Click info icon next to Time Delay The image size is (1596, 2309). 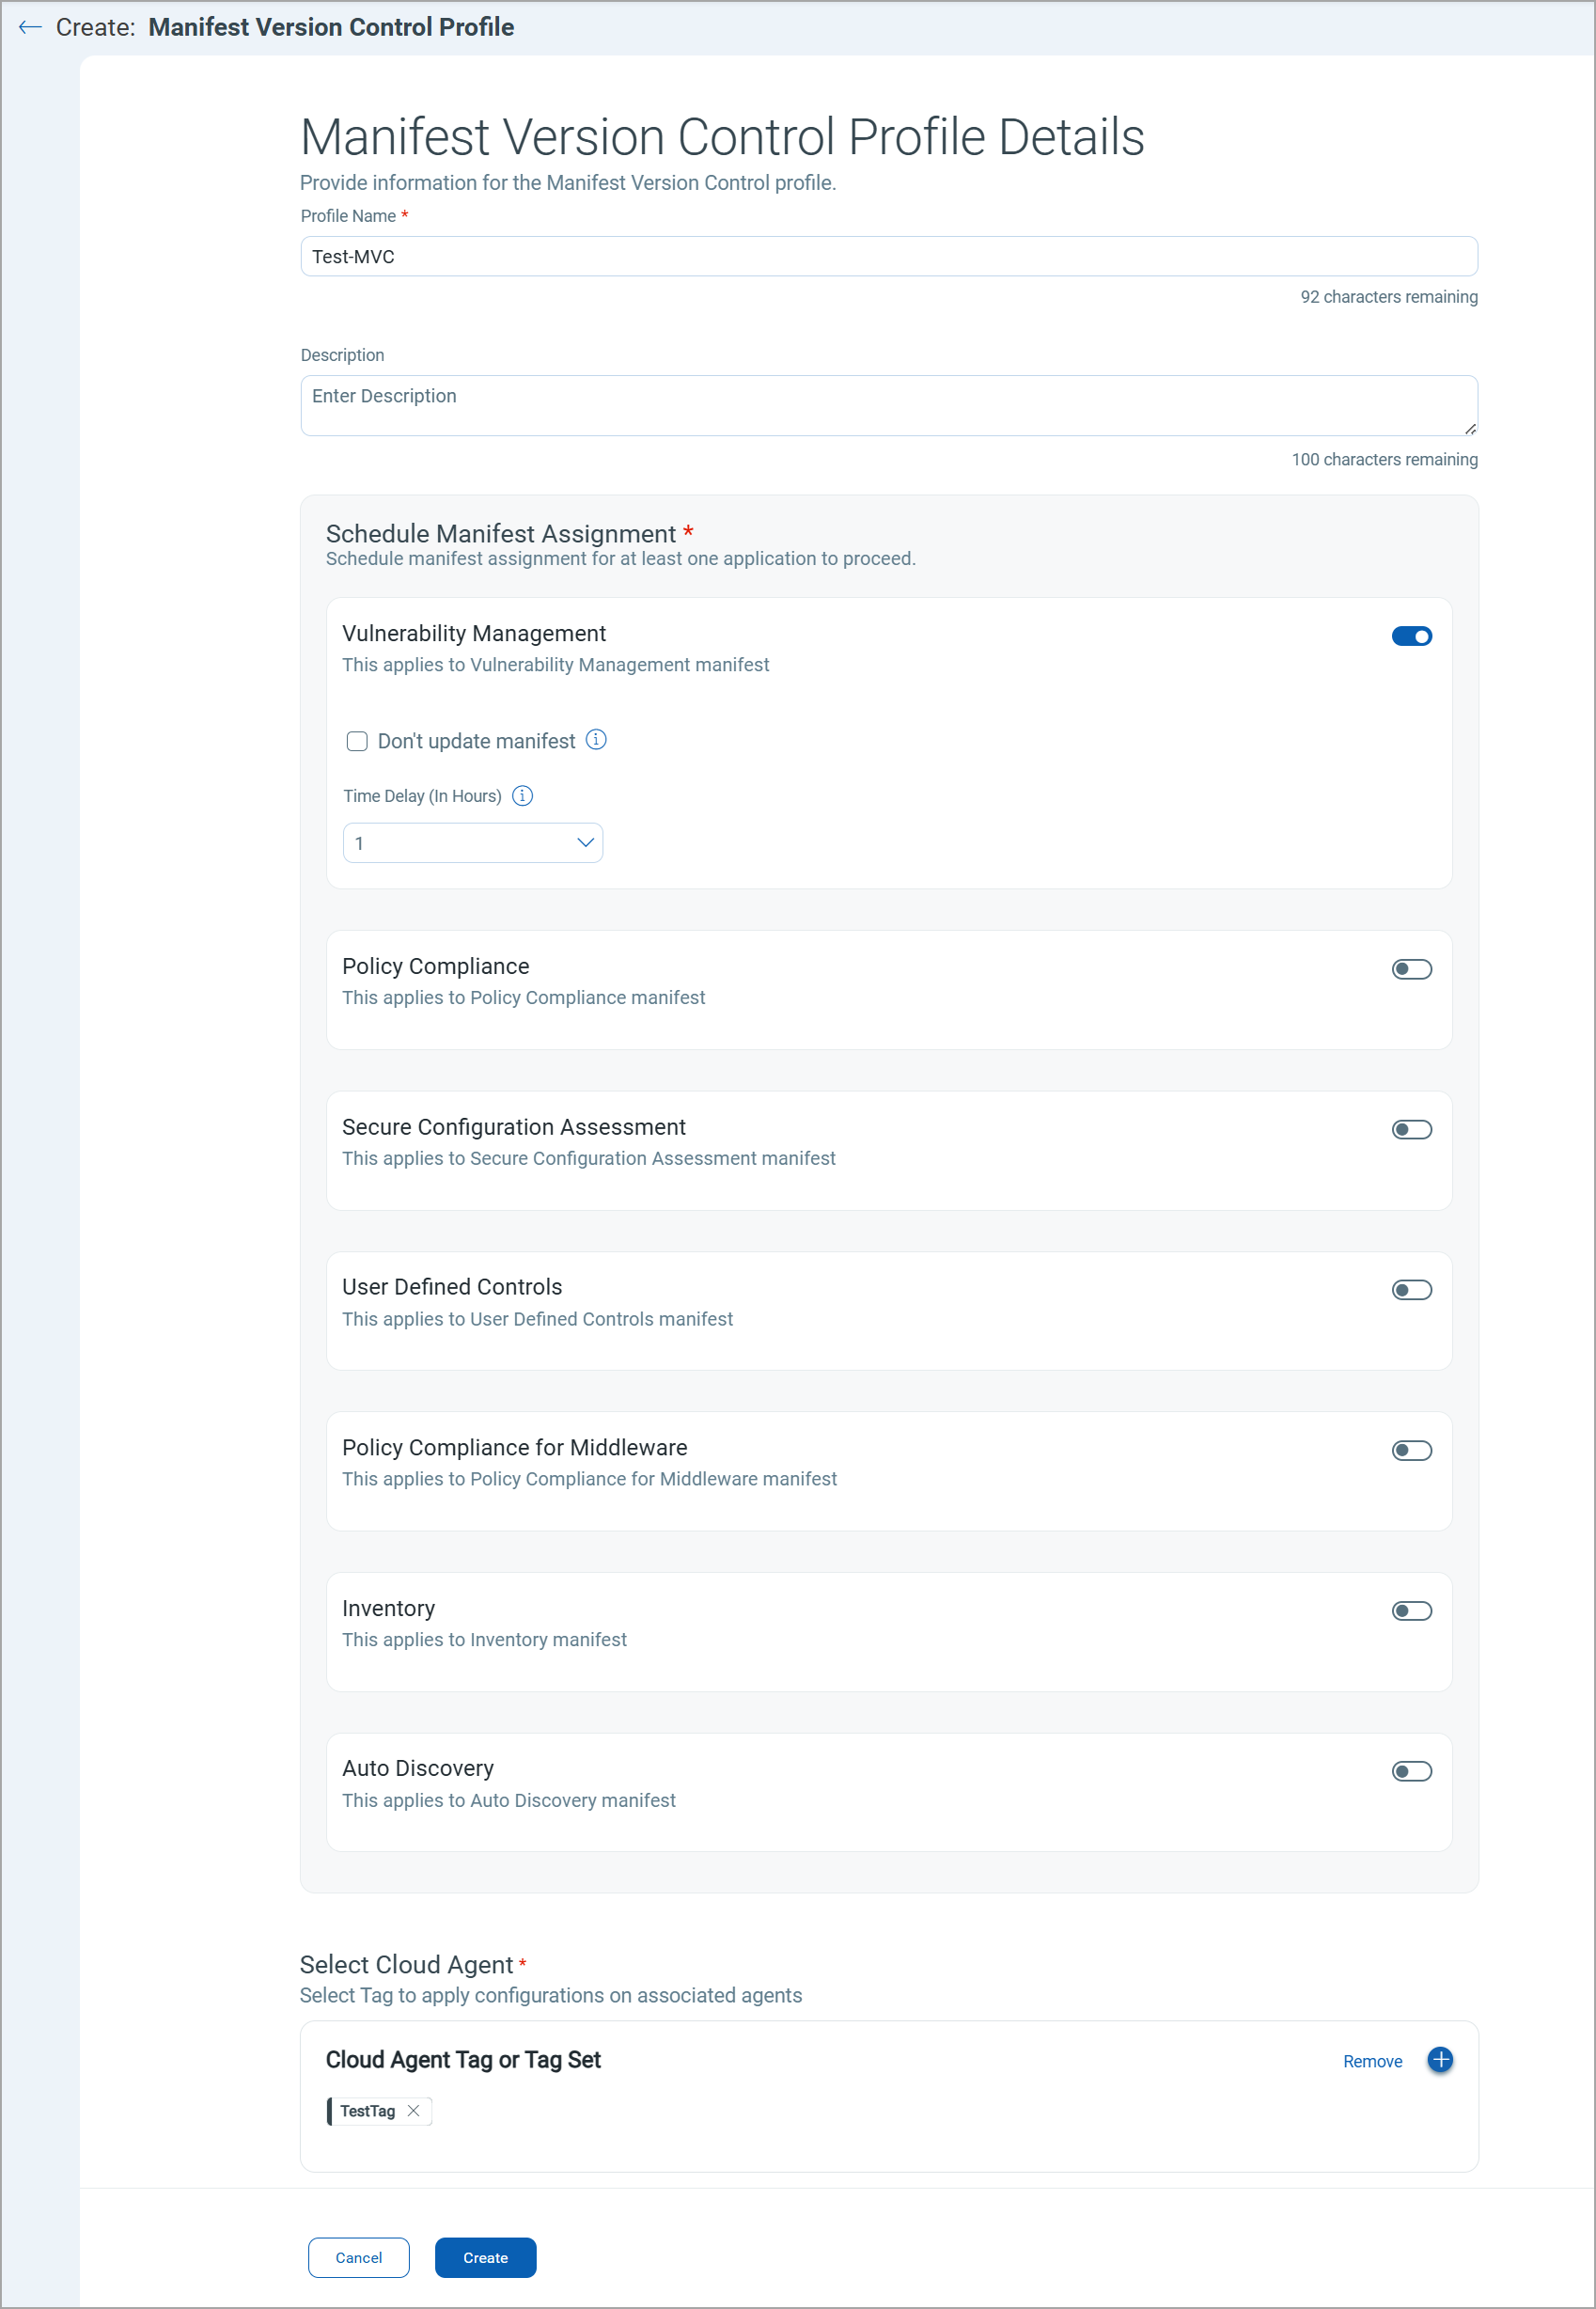(522, 796)
